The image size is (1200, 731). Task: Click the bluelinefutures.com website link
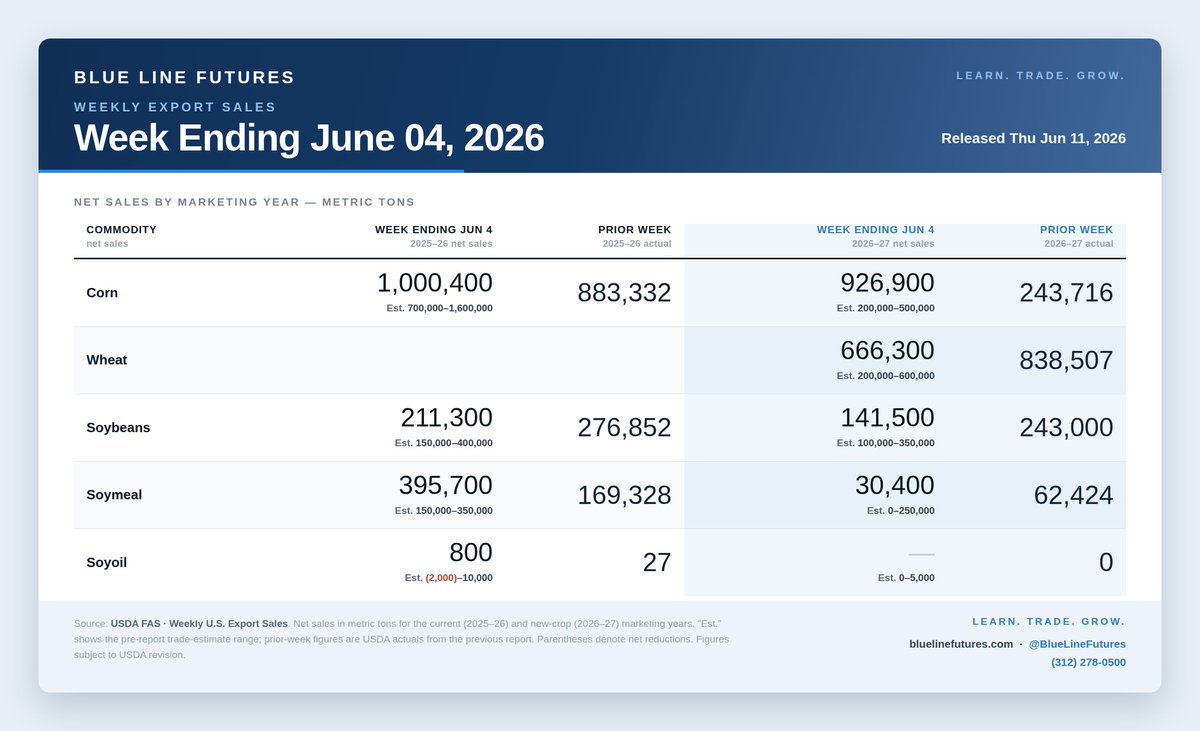point(960,644)
